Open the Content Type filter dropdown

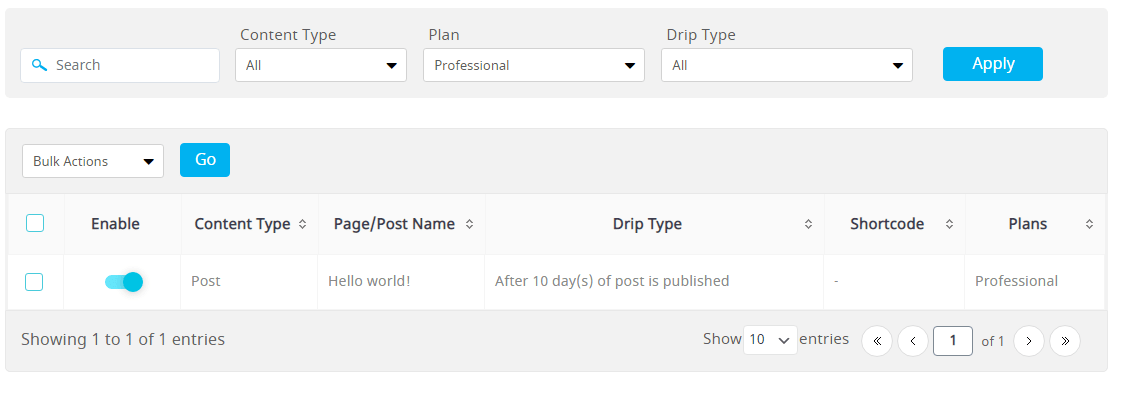point(321,65)
